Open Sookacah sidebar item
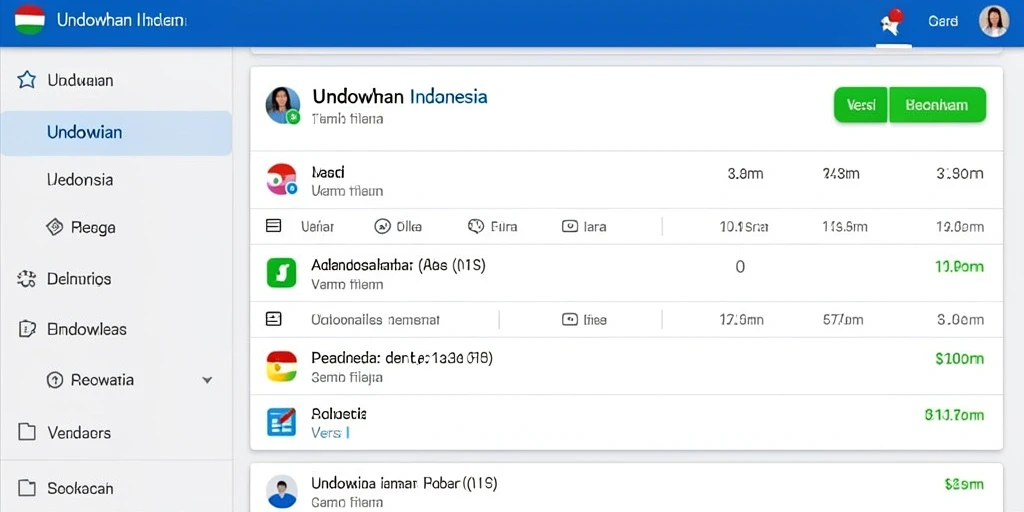The image size is (1024, 512). click(x=80, y=488)
